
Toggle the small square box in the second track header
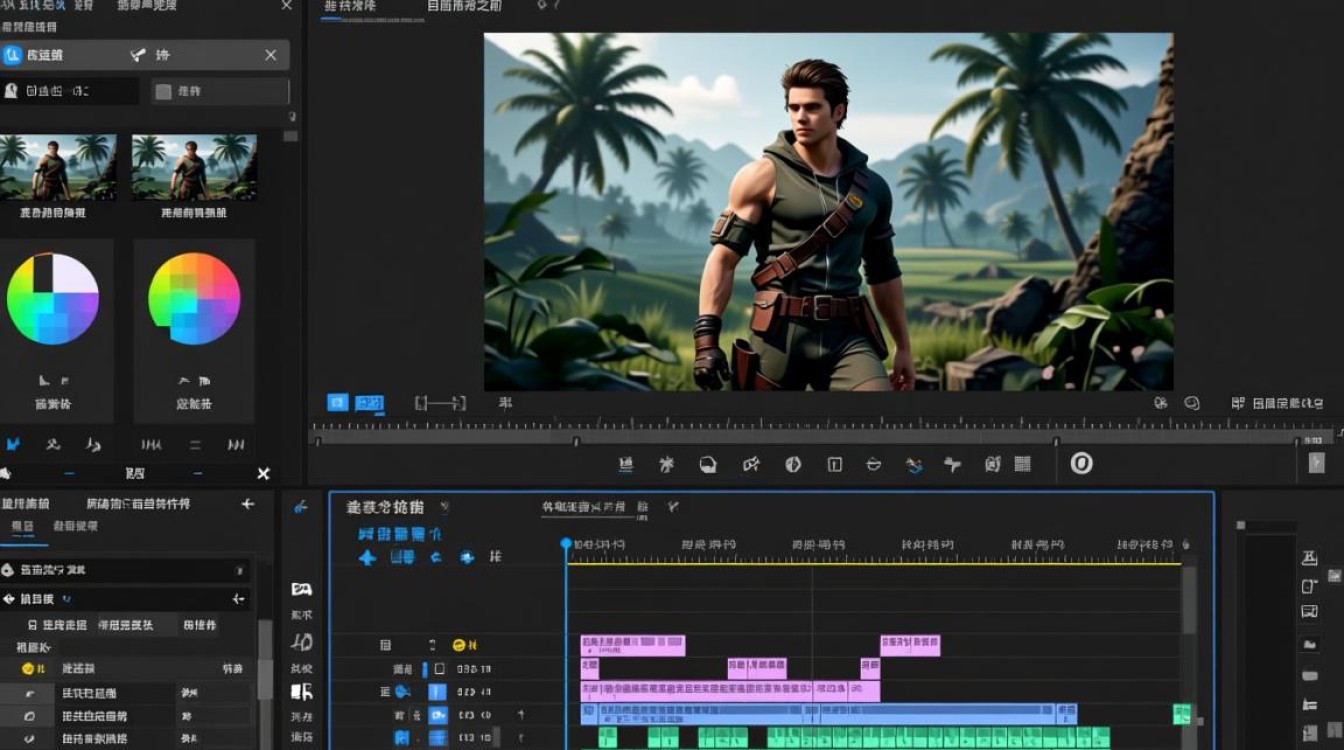[439, 668]
